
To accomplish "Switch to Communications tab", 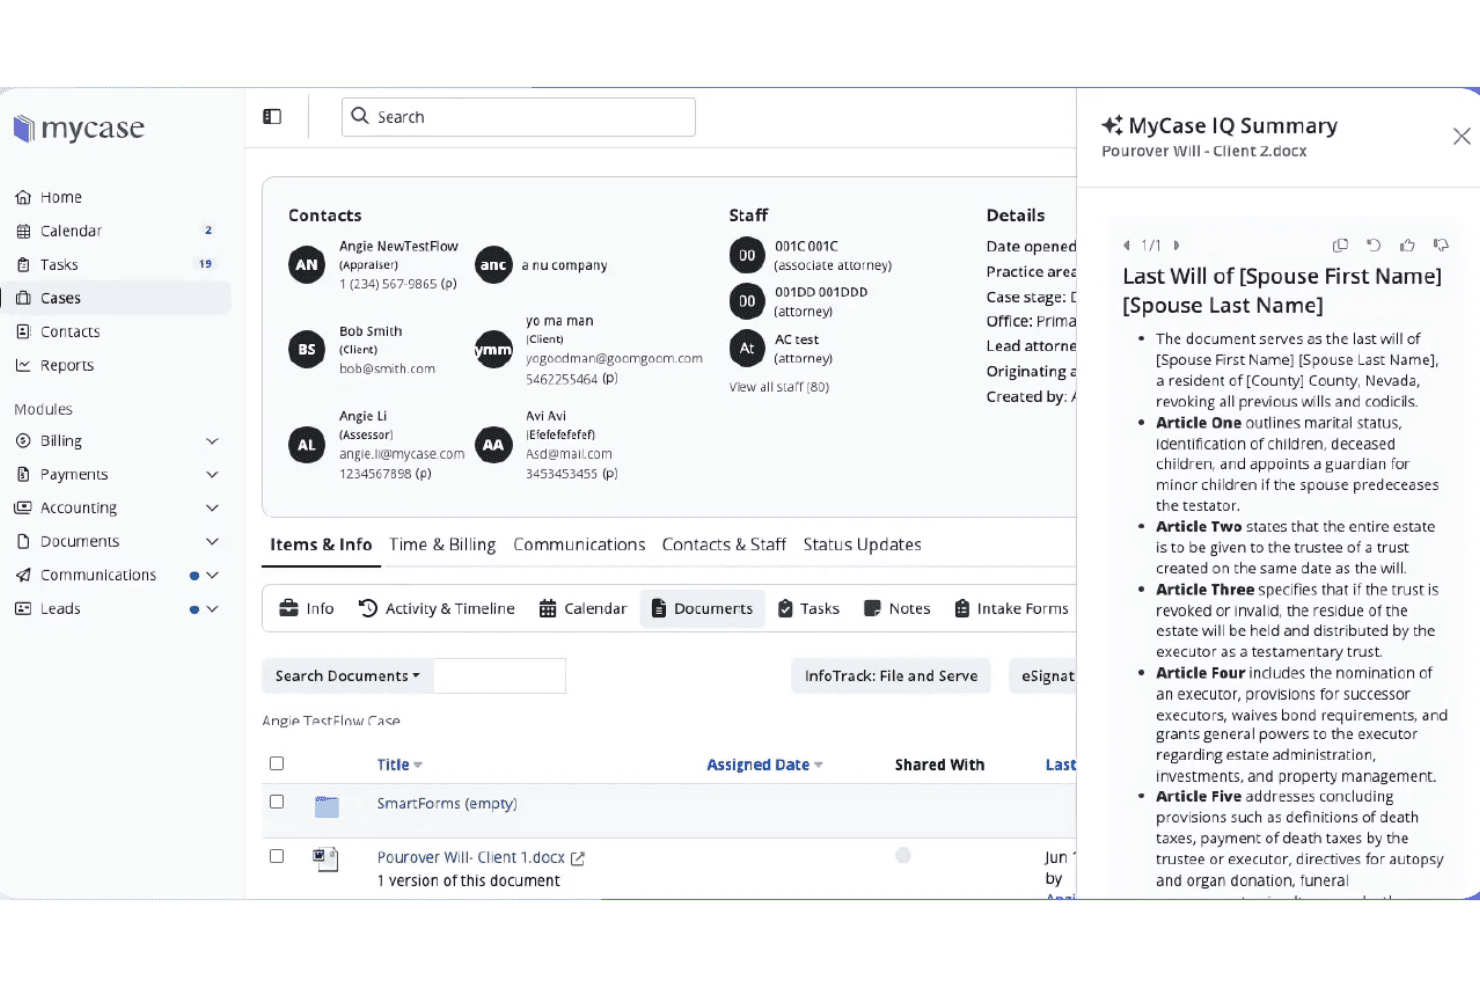I will pyautogui.click(x=579, y=545).
